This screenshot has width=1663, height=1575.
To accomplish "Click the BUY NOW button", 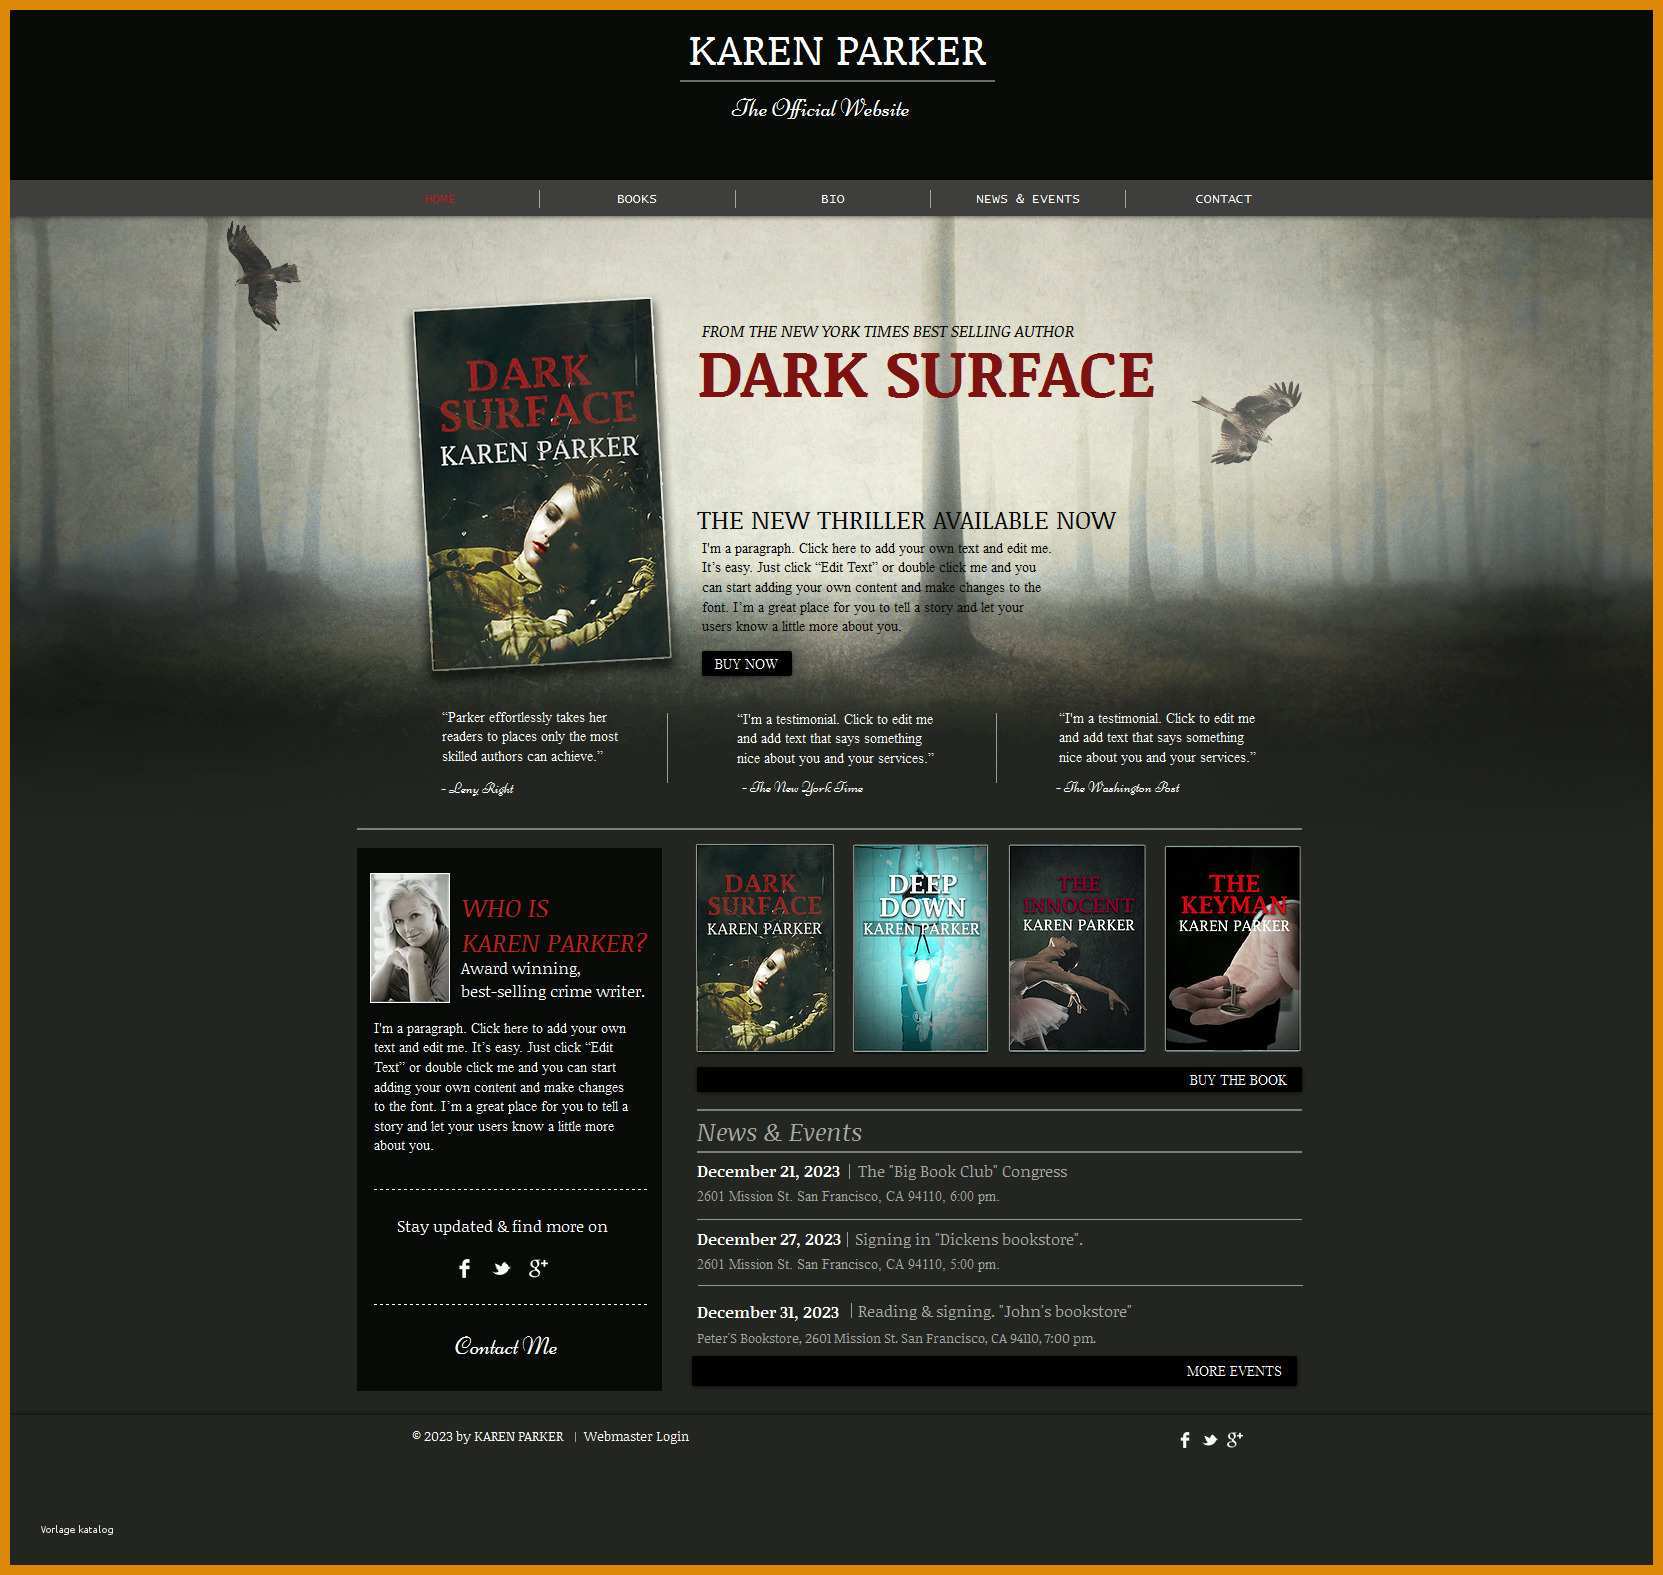I will coord(746,664).
